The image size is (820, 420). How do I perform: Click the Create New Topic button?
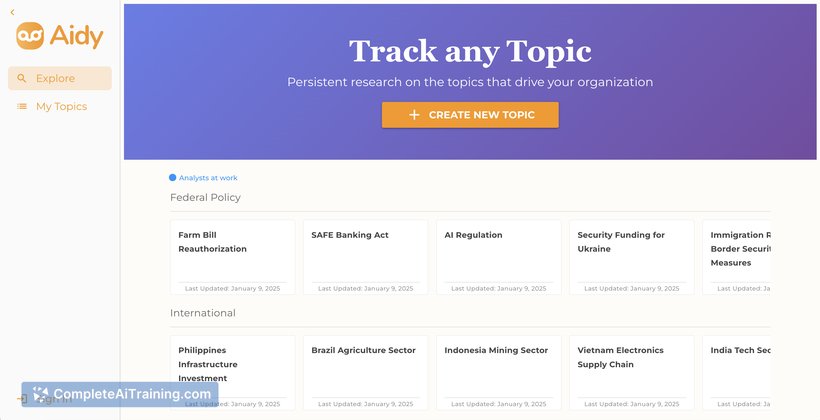(470, 115)
